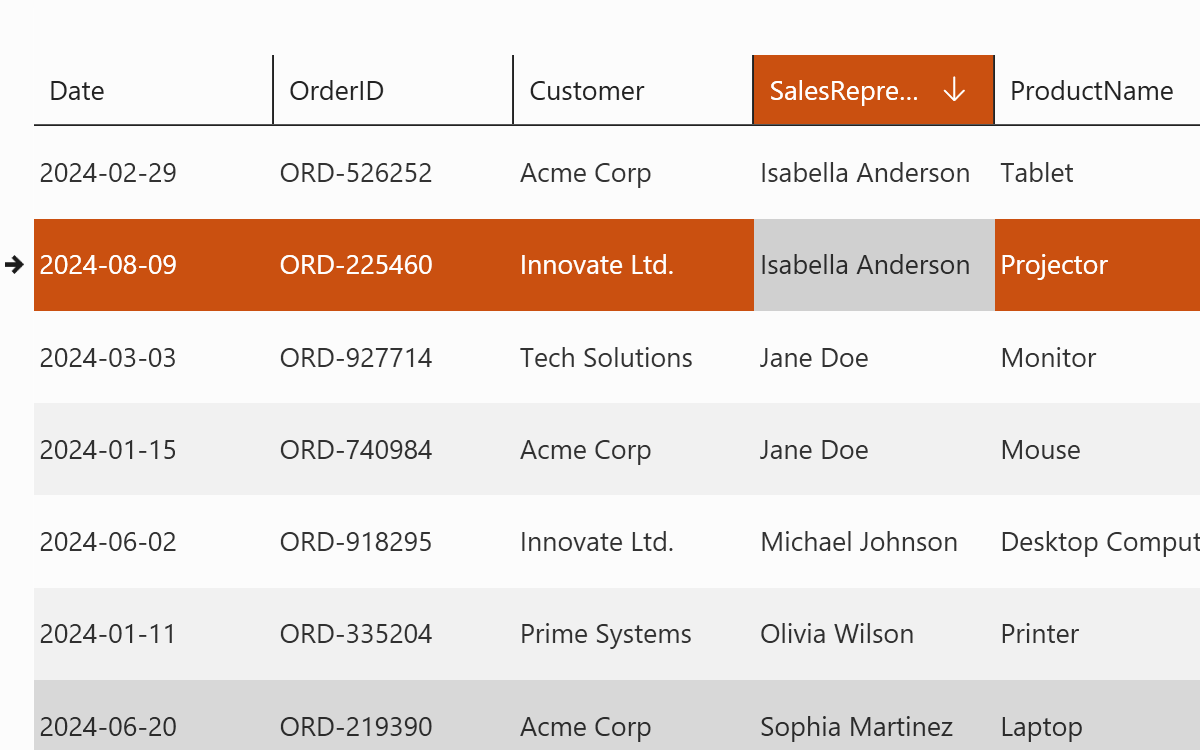
Task: Select the Sophia Martinez cell
Action: pos(856,727)
